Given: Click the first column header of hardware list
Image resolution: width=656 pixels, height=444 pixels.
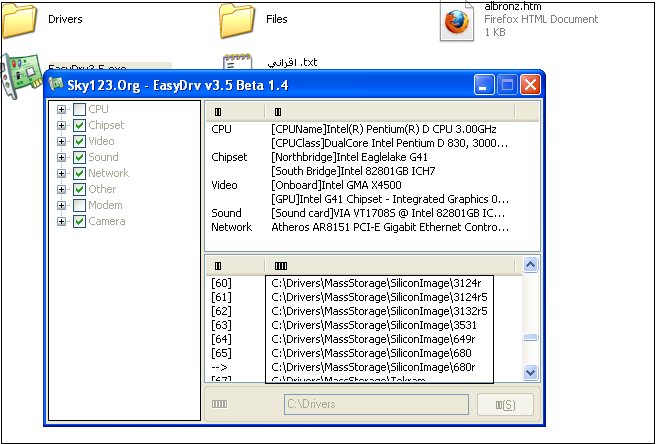Looking at the screenshot, I should [x=235, y=112].
